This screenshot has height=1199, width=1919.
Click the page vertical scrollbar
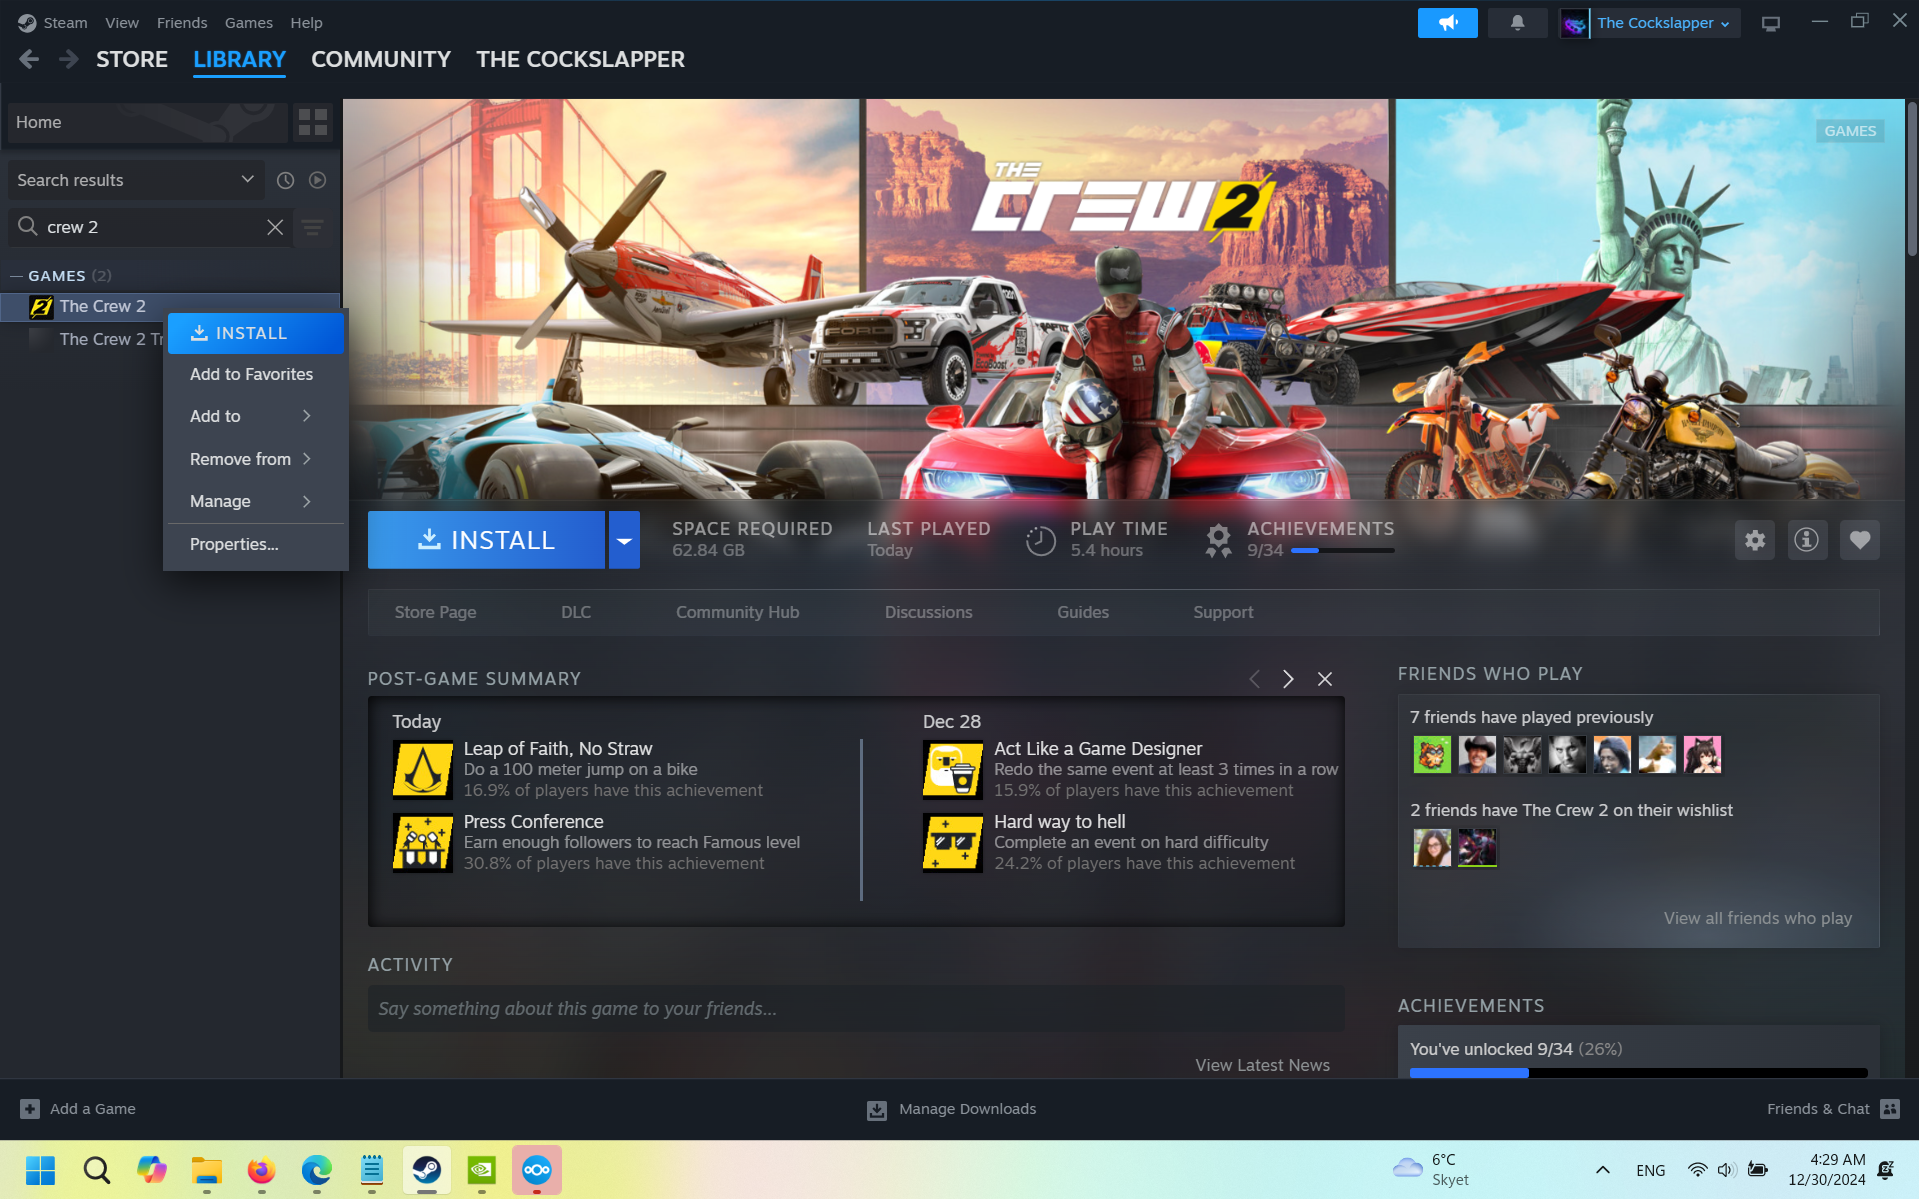click(1912, 180)
